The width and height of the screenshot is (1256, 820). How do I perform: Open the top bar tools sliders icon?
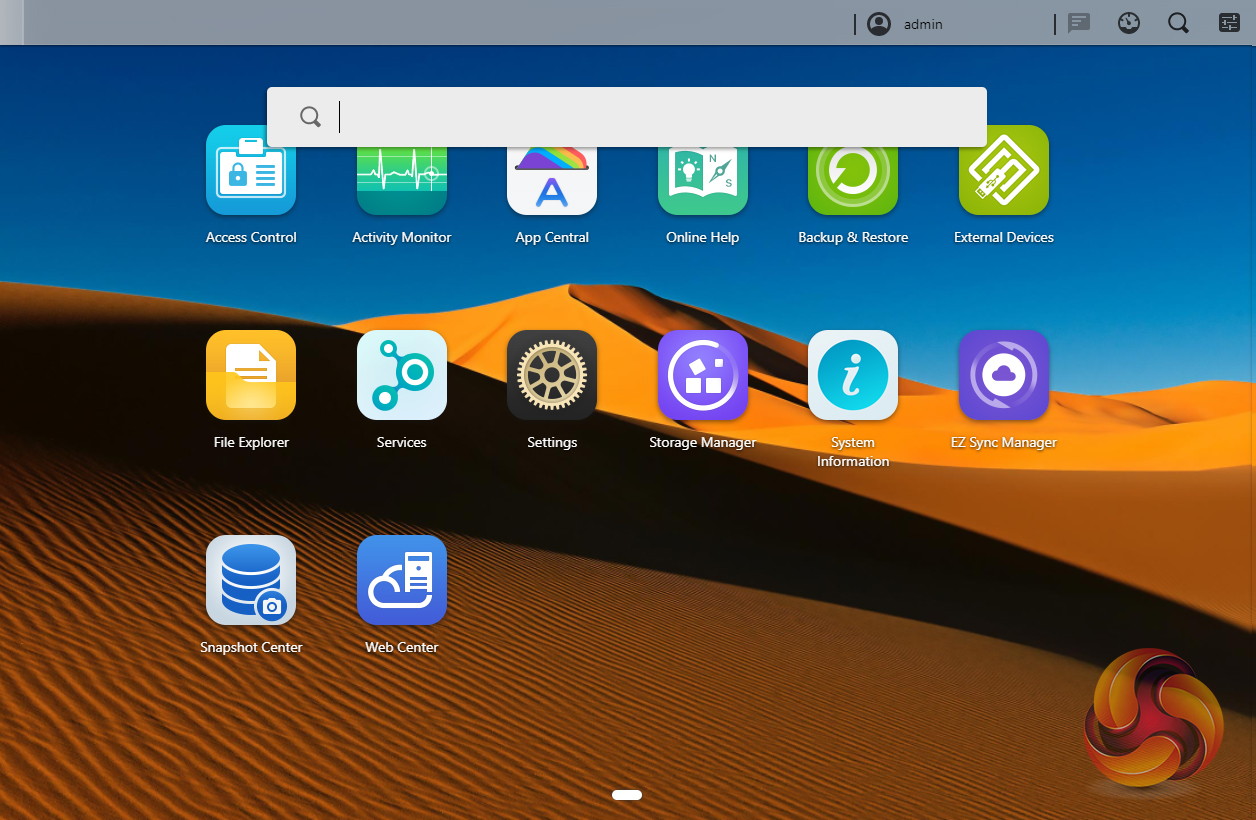pyautogui.click(x=1229, y=23)
